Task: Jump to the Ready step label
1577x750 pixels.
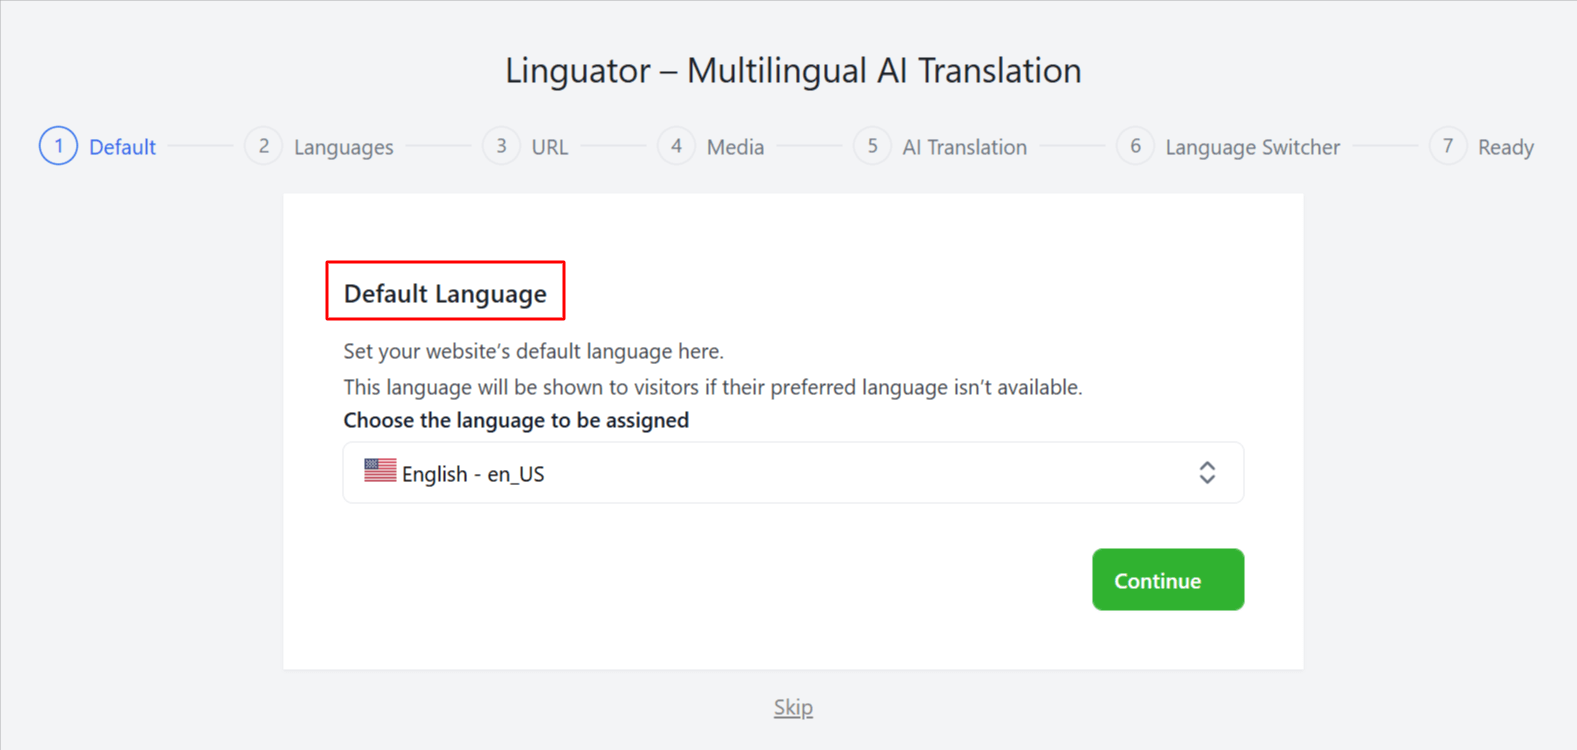Action: tap(1505, 147)
